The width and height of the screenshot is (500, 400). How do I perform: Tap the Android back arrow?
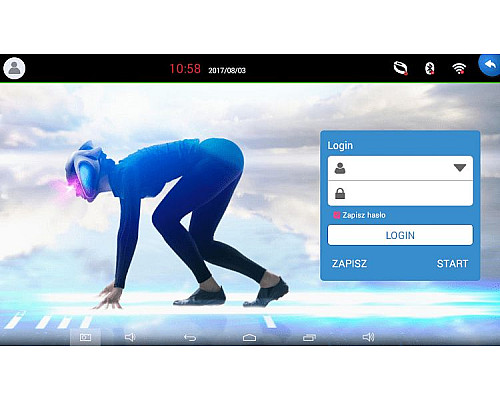(x=190, y=338)
